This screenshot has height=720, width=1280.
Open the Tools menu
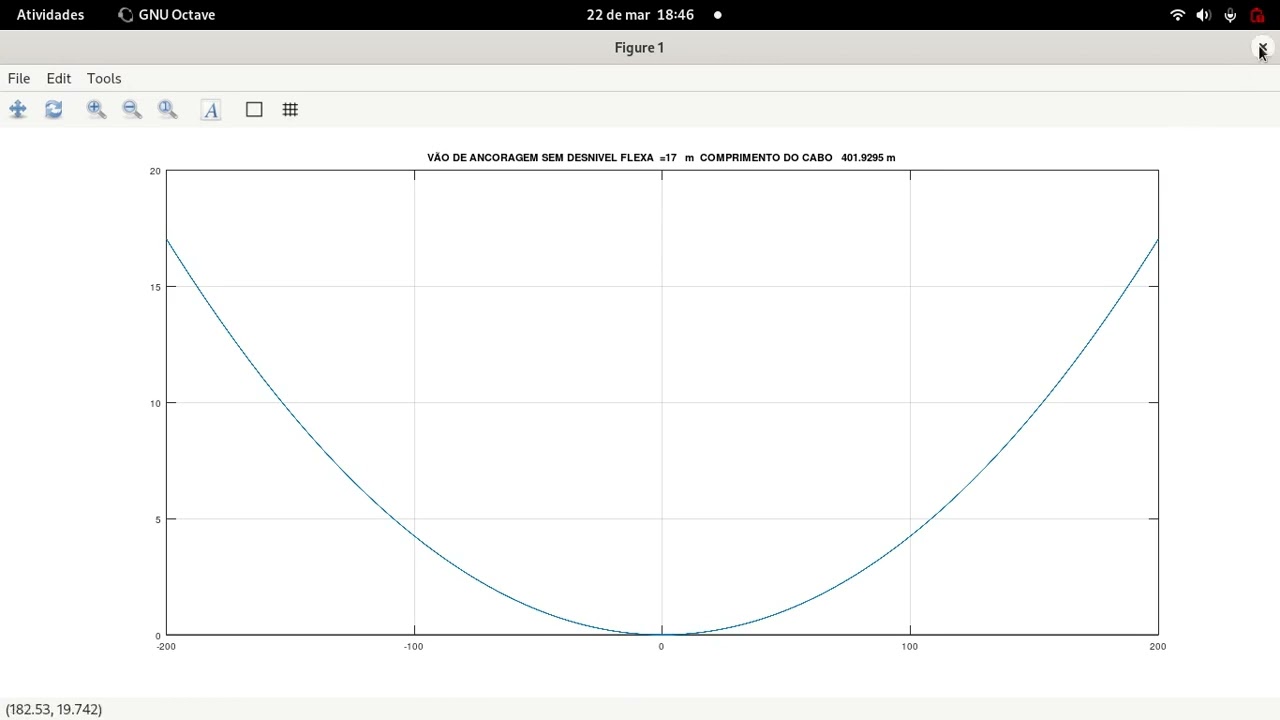[104, 78]
